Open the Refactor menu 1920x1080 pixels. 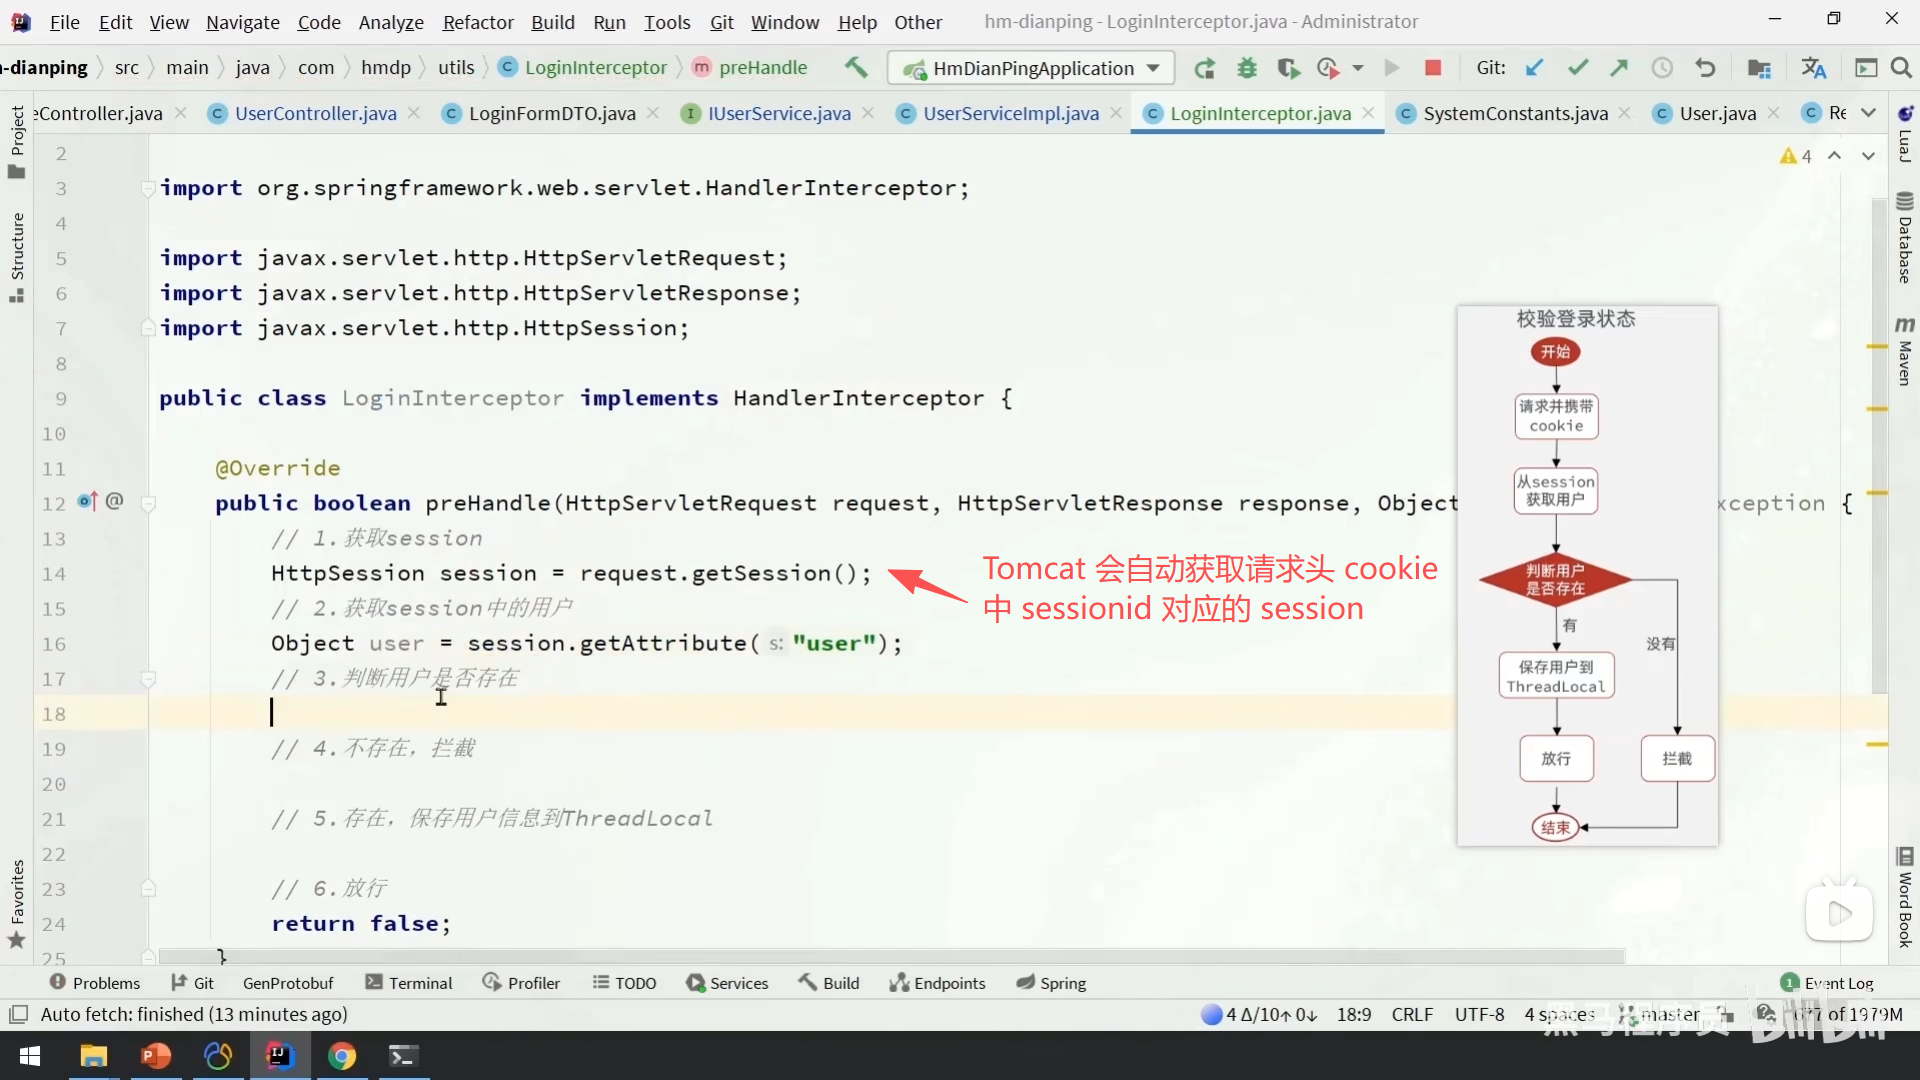pos(478,22)
